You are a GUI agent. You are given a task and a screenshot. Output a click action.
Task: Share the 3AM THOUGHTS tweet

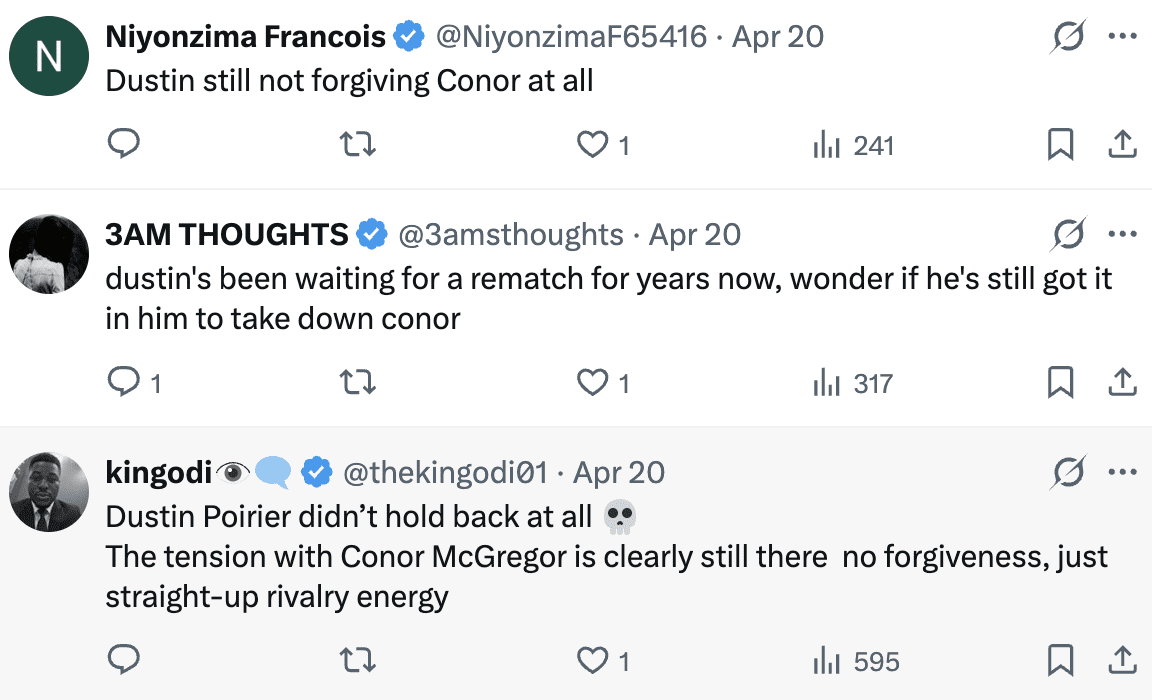(1123, 382)
